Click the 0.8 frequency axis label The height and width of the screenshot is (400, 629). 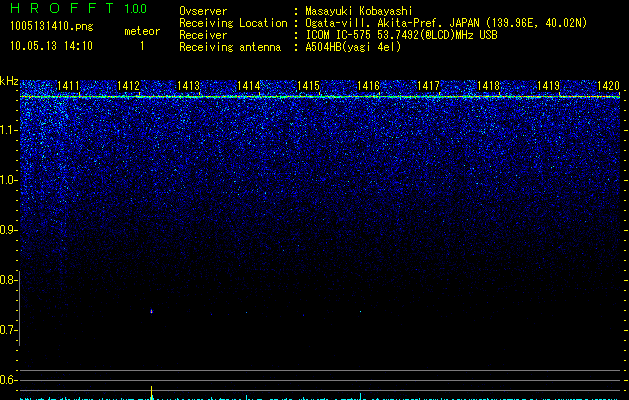pos(8,280)
